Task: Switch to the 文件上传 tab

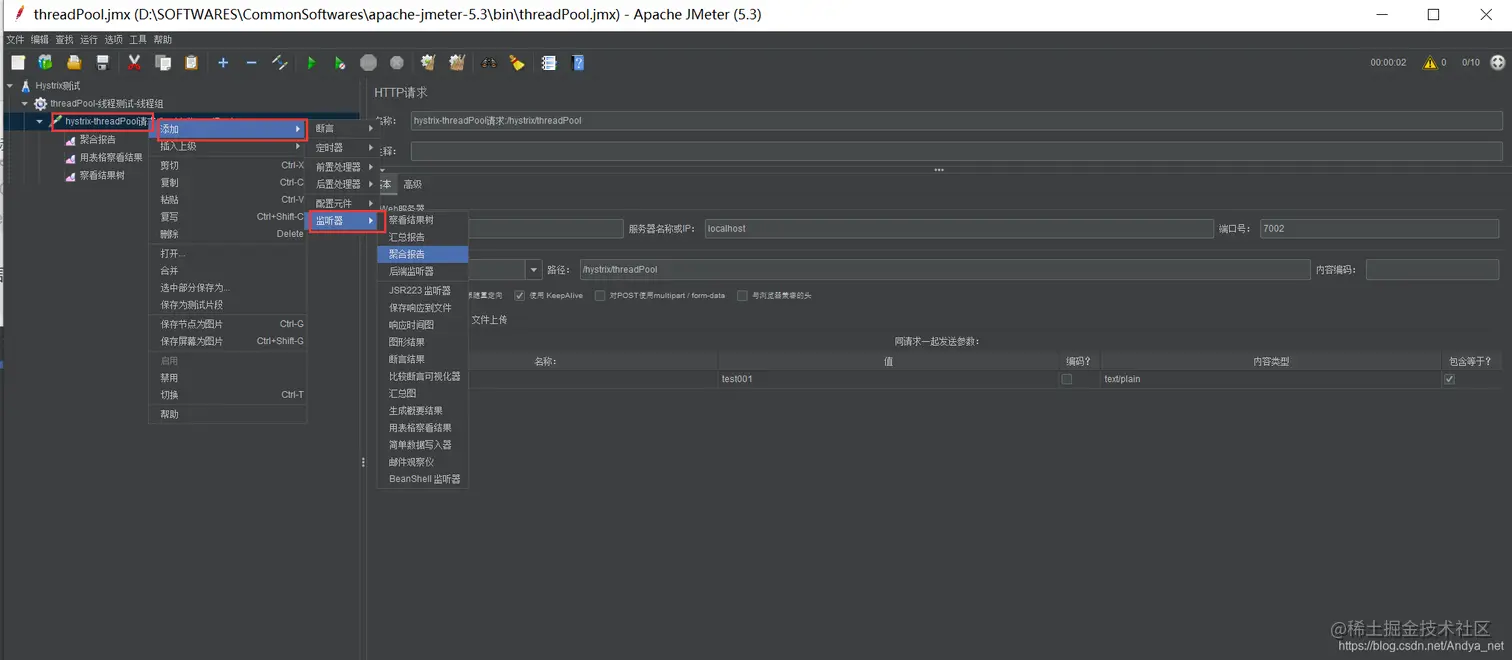Action: [489, 320]
